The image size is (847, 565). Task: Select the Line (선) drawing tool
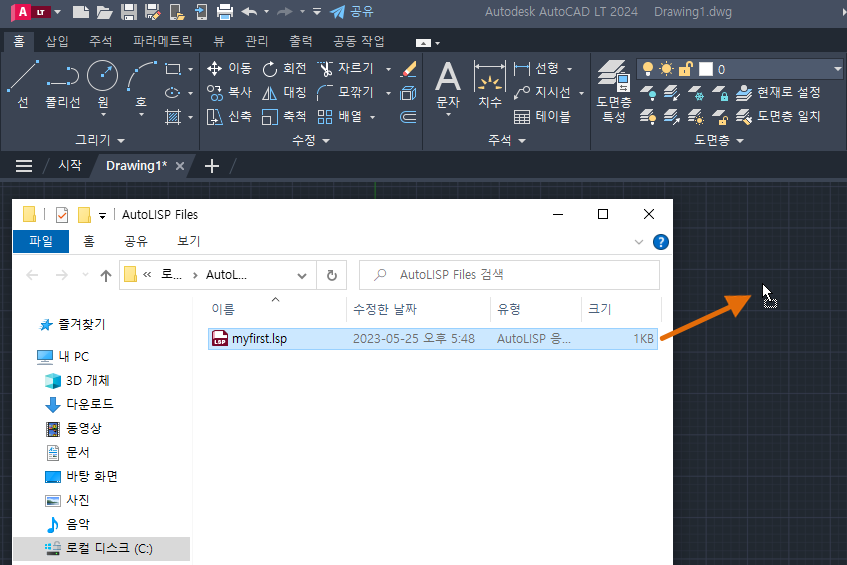click(x=23, y=84)
